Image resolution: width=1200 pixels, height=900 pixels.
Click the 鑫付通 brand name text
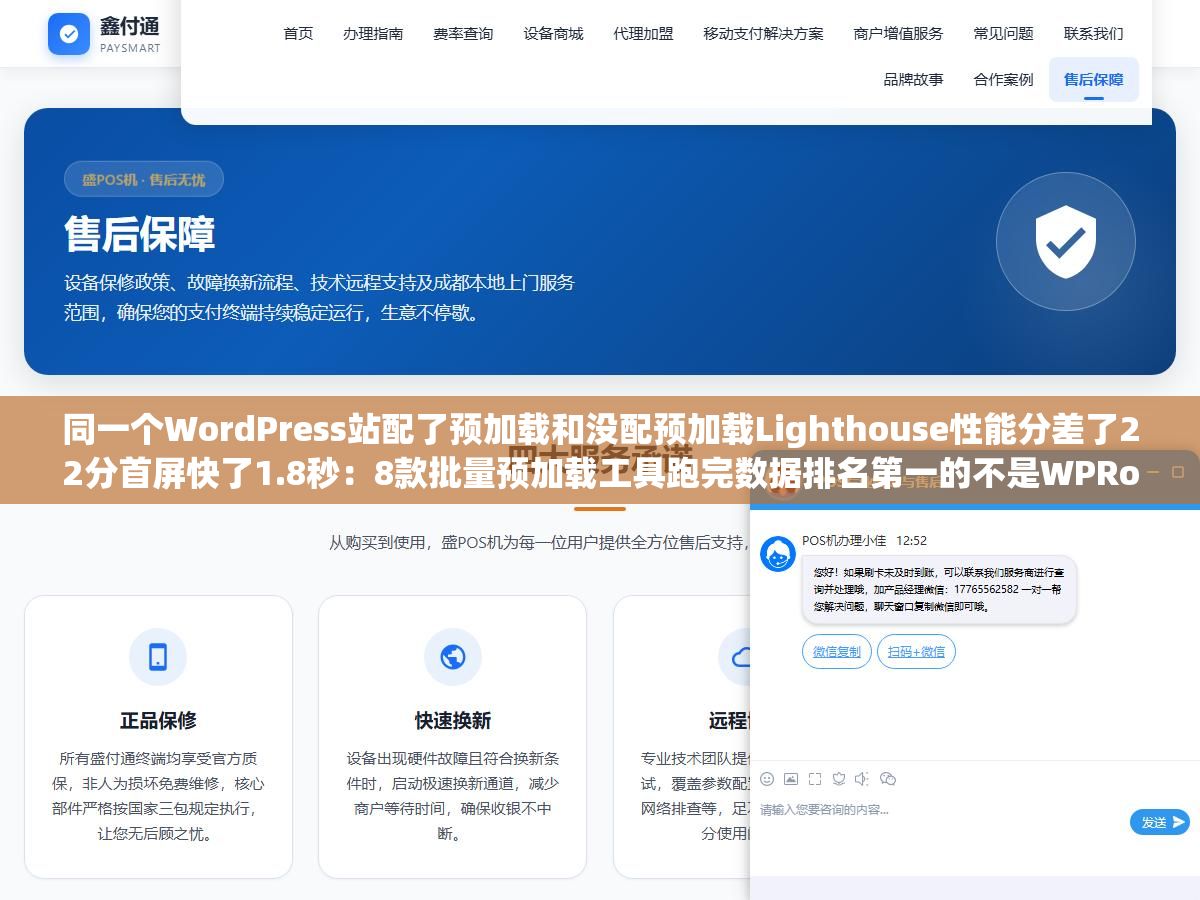click(129, 25)
